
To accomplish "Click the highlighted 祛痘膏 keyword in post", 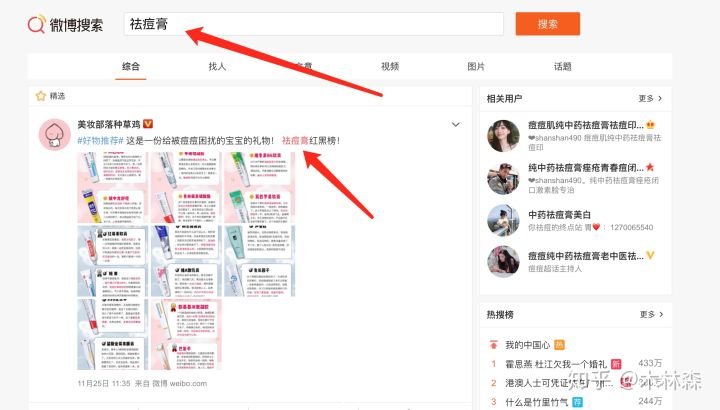I will coord(295,140).
